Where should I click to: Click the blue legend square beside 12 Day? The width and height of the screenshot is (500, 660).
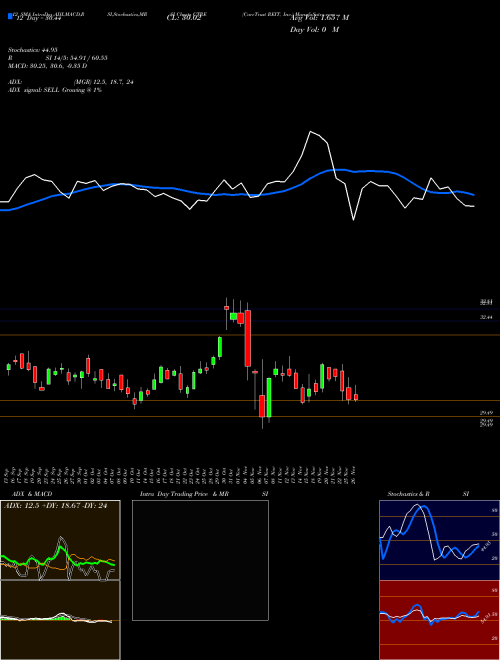[x=11, y=17]
